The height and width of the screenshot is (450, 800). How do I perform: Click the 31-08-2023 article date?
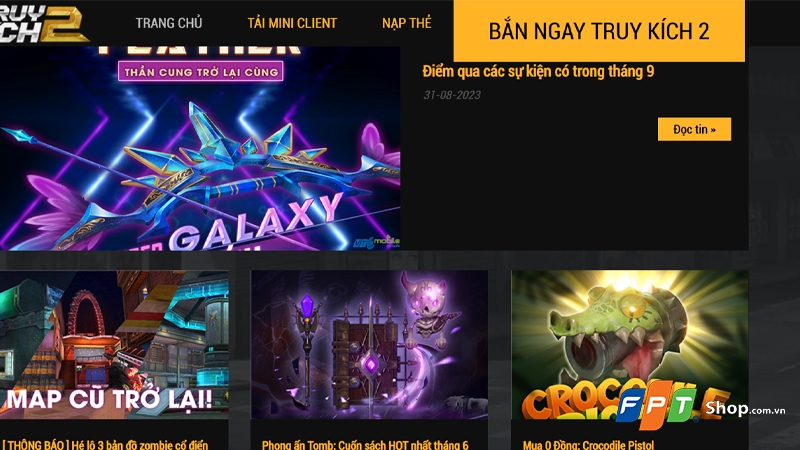click(452, 95)
